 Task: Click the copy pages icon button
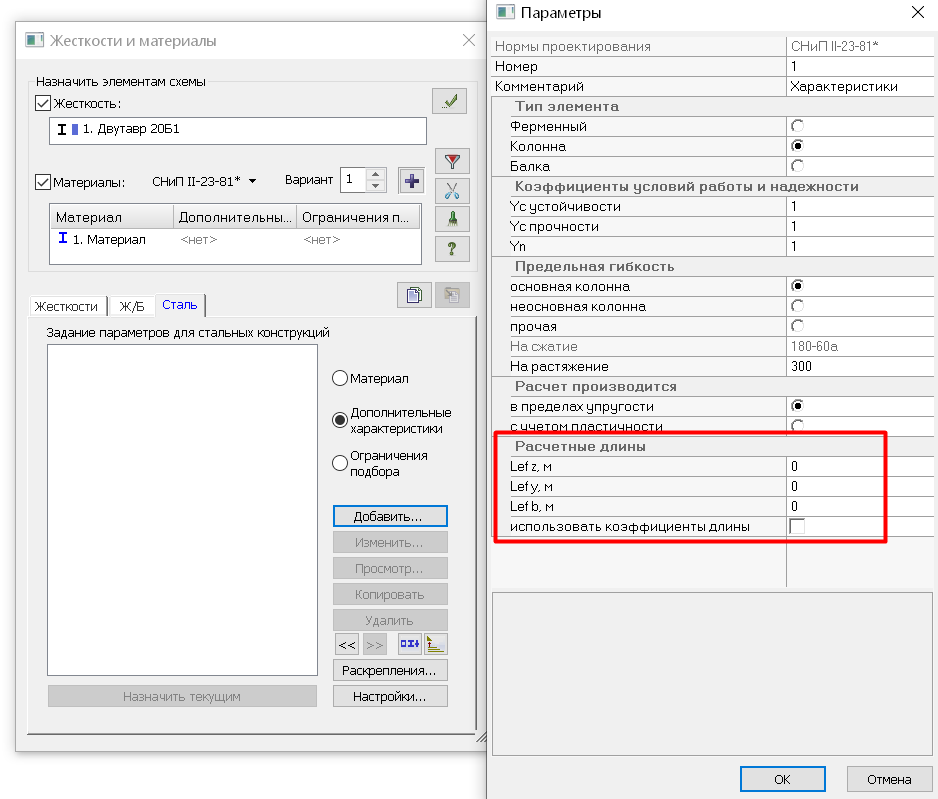click(413, 294)
